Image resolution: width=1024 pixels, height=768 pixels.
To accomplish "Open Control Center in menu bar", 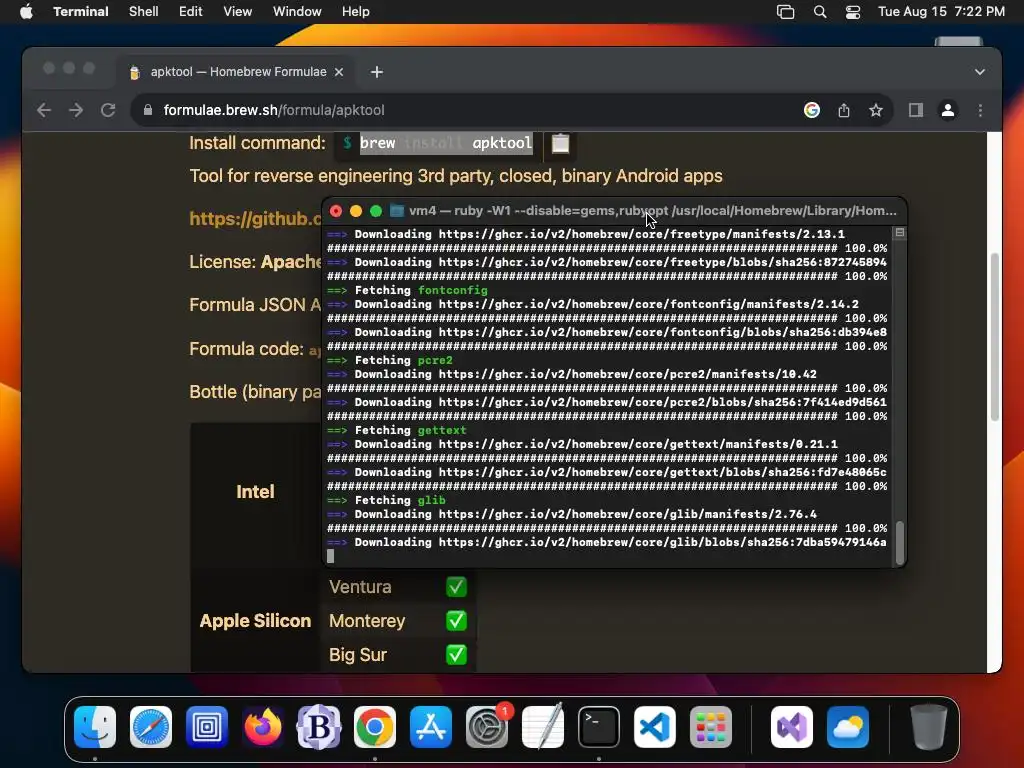I will [852, 12].
